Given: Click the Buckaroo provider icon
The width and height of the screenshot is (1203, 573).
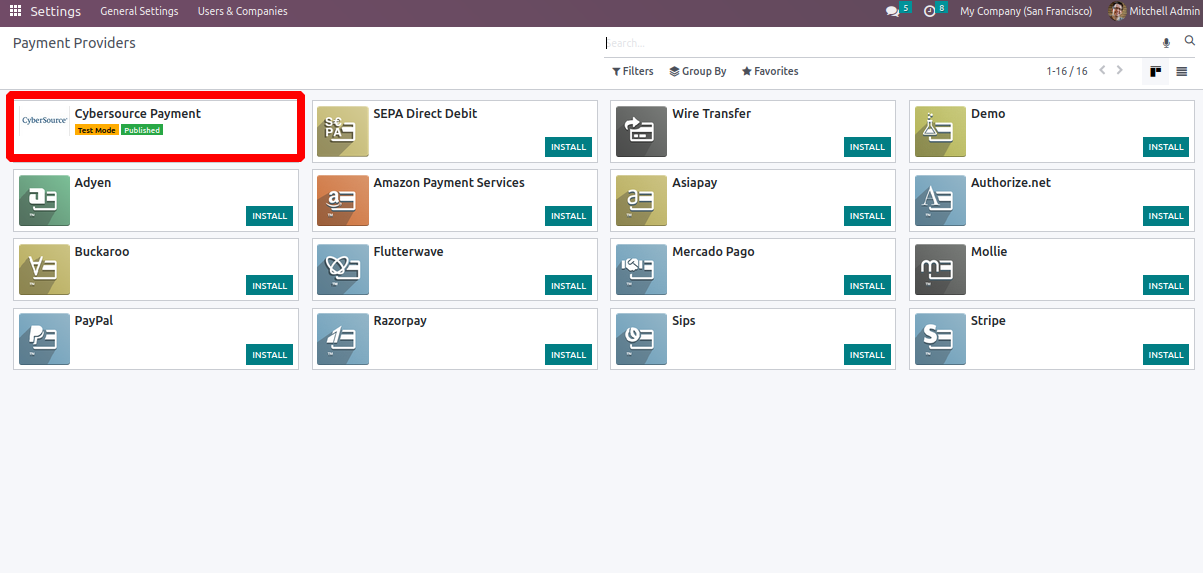Looking at the screenshot, I should tap(44, 270).
